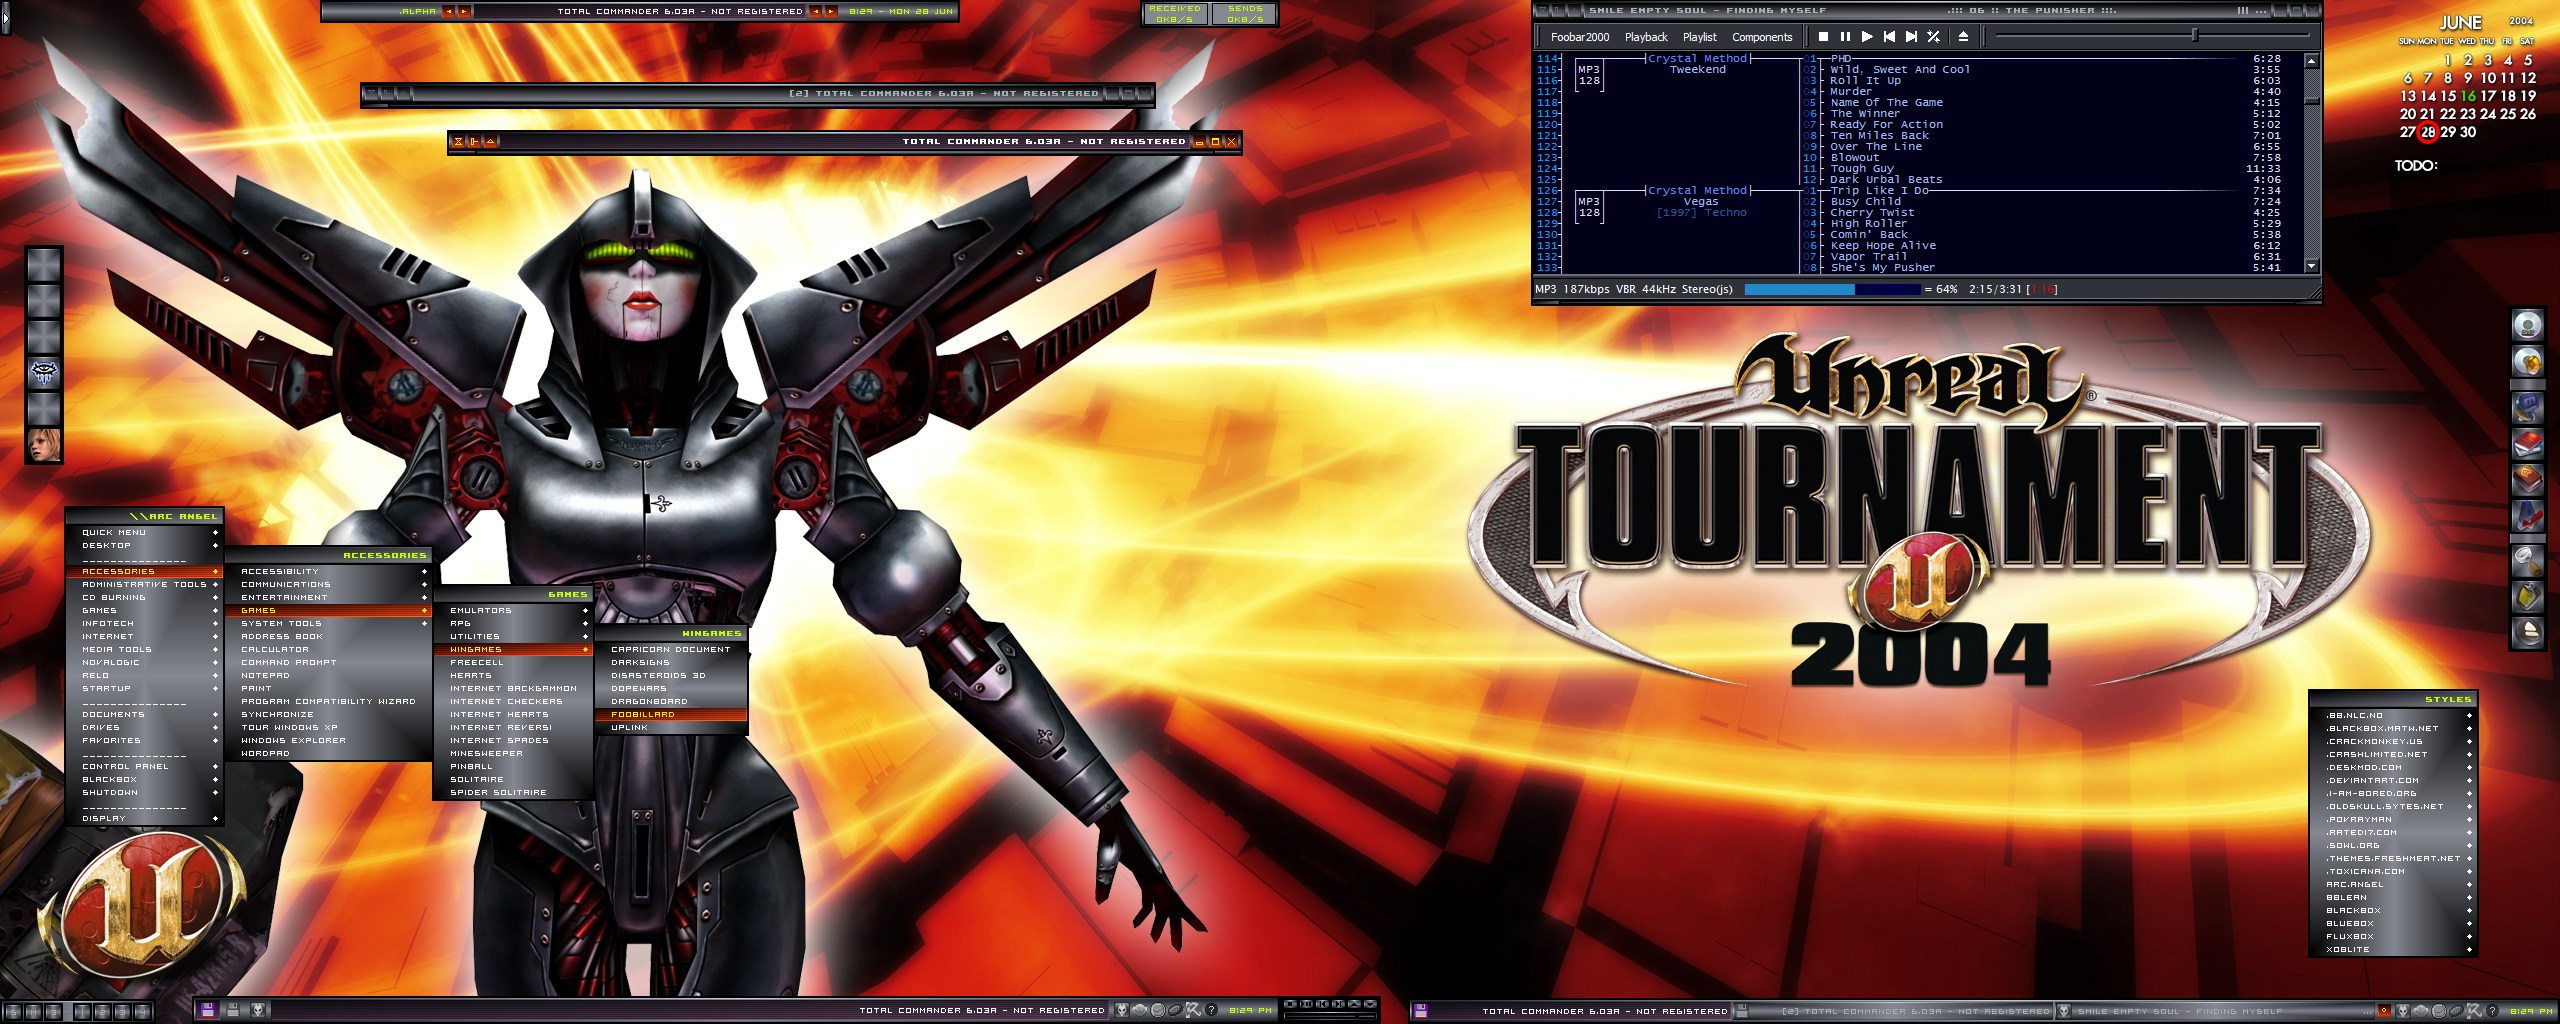Click the blue computer icon in right dock
Viewport: 2560px width, 1024px height.
click(2528, 407)
